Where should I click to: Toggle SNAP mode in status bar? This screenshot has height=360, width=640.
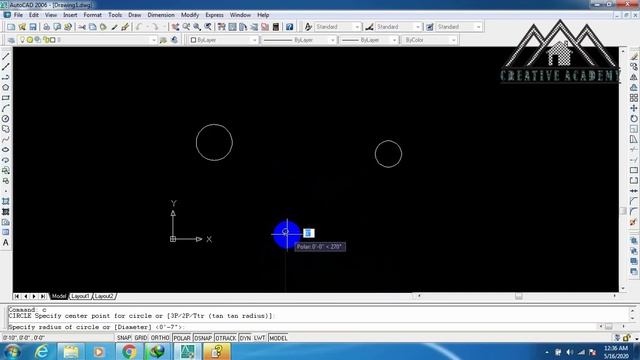coord(124,338)
